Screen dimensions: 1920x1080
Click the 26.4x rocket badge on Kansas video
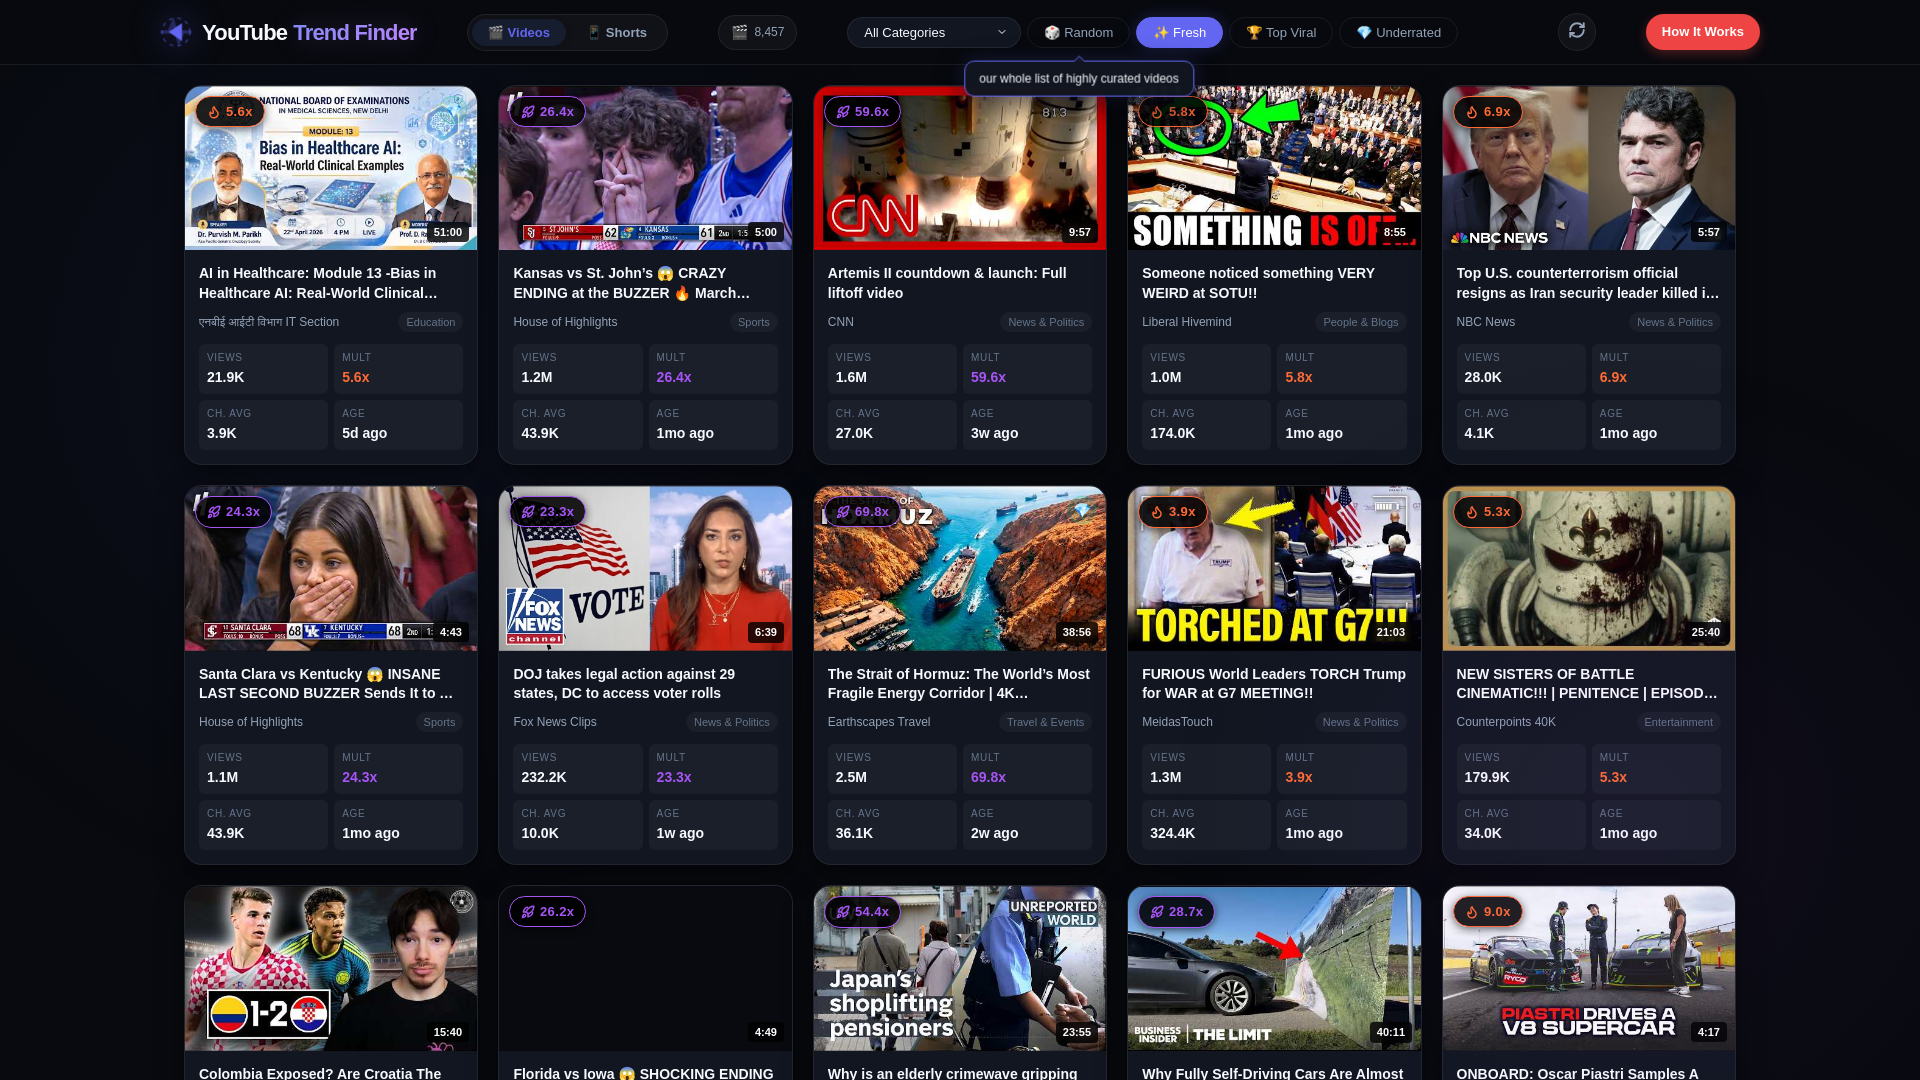548,112
